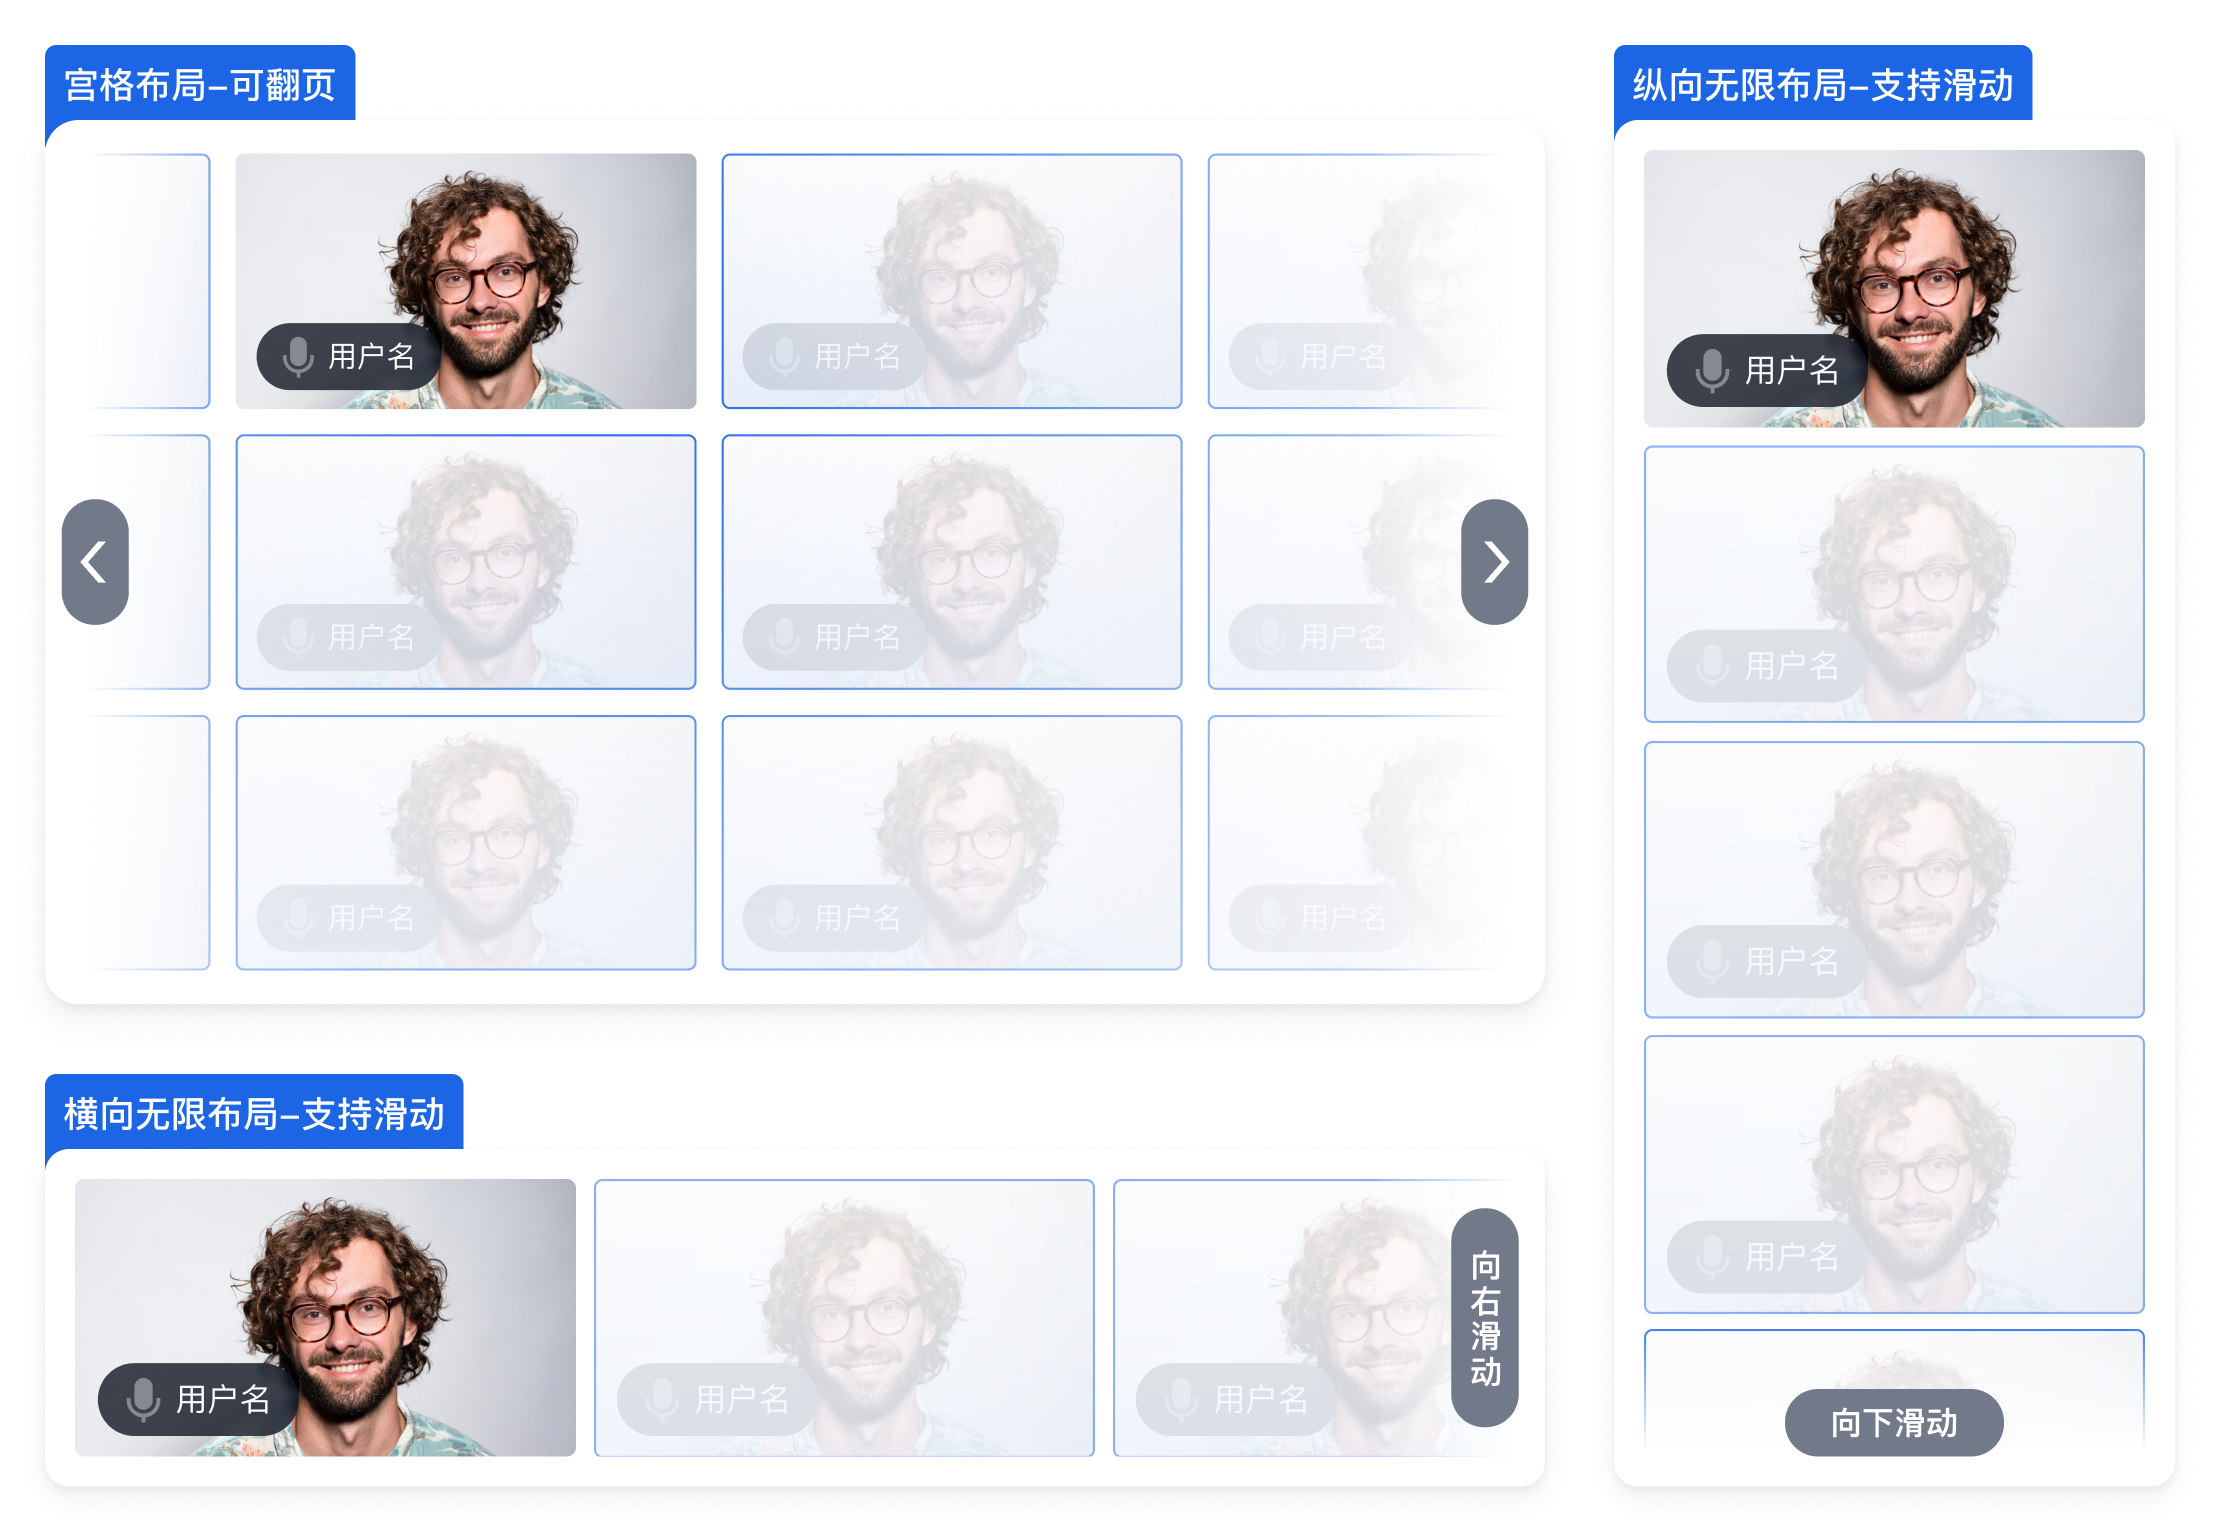Open first active video in horizontal layout
The image size is (2220, 1532).
coord(325,1318)
